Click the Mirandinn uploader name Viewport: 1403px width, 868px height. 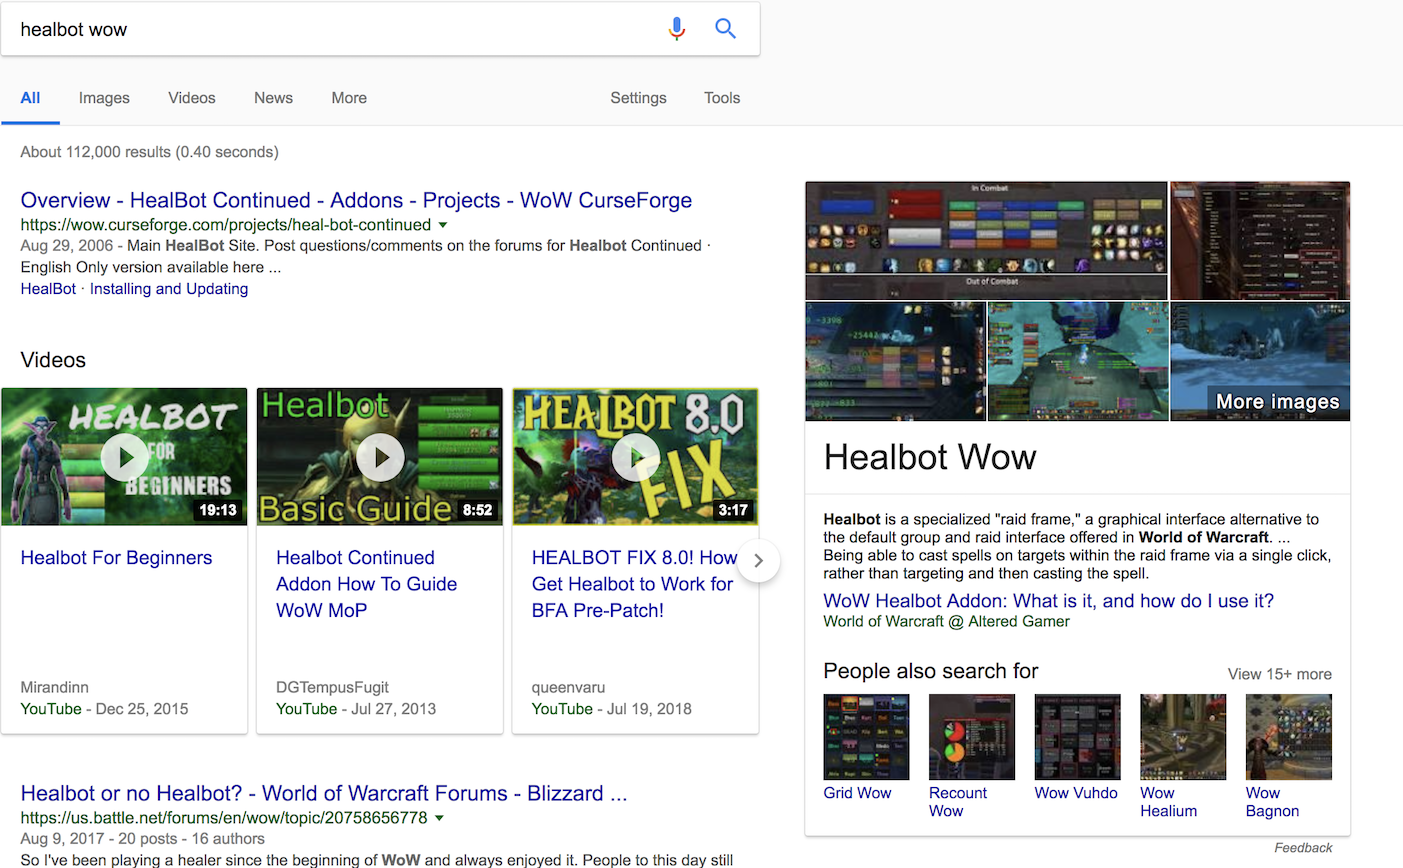click(54, 688)
